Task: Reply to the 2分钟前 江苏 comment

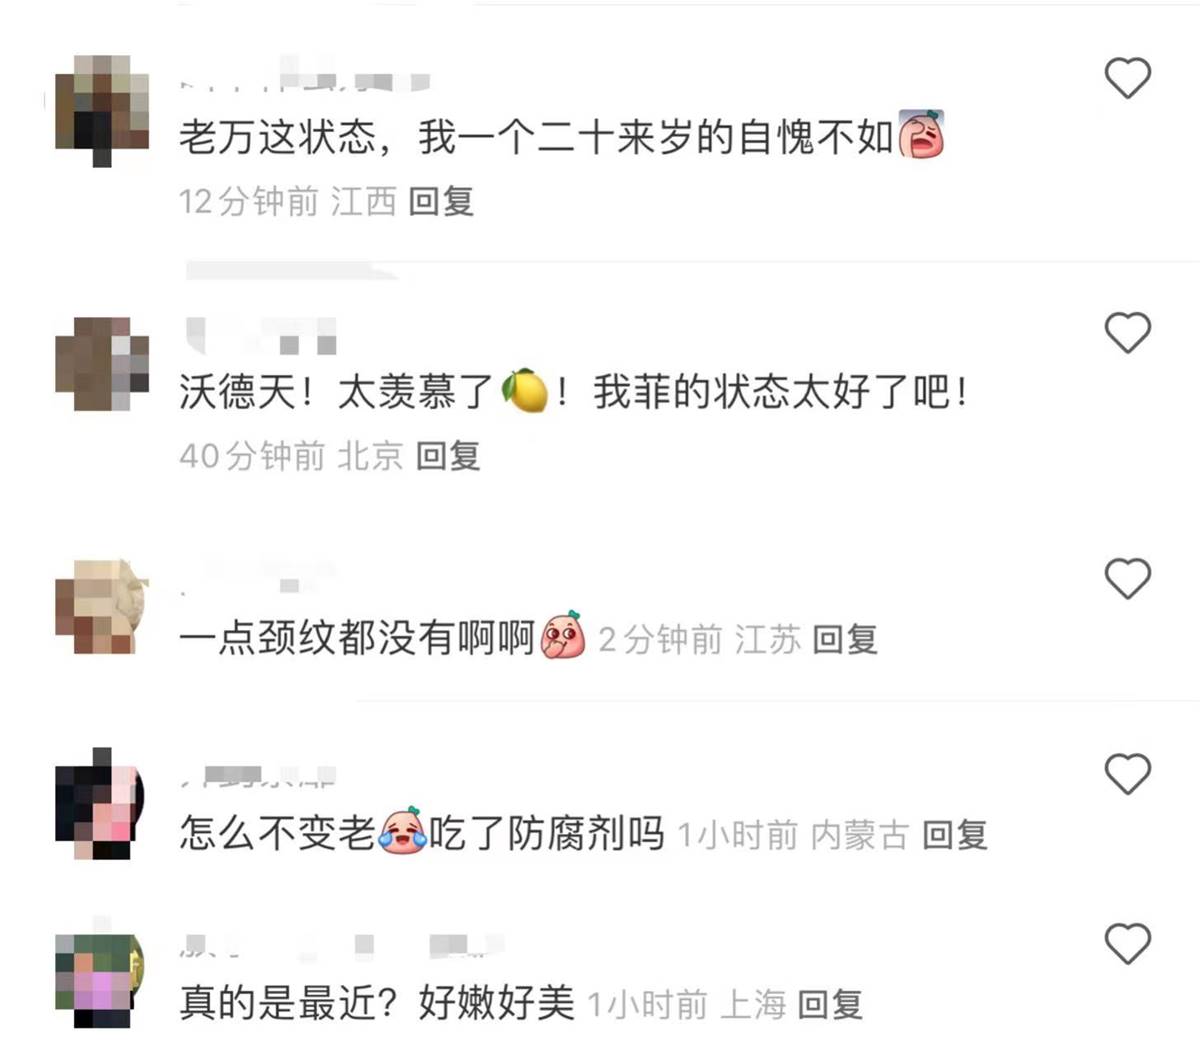Action: point(845,639)
